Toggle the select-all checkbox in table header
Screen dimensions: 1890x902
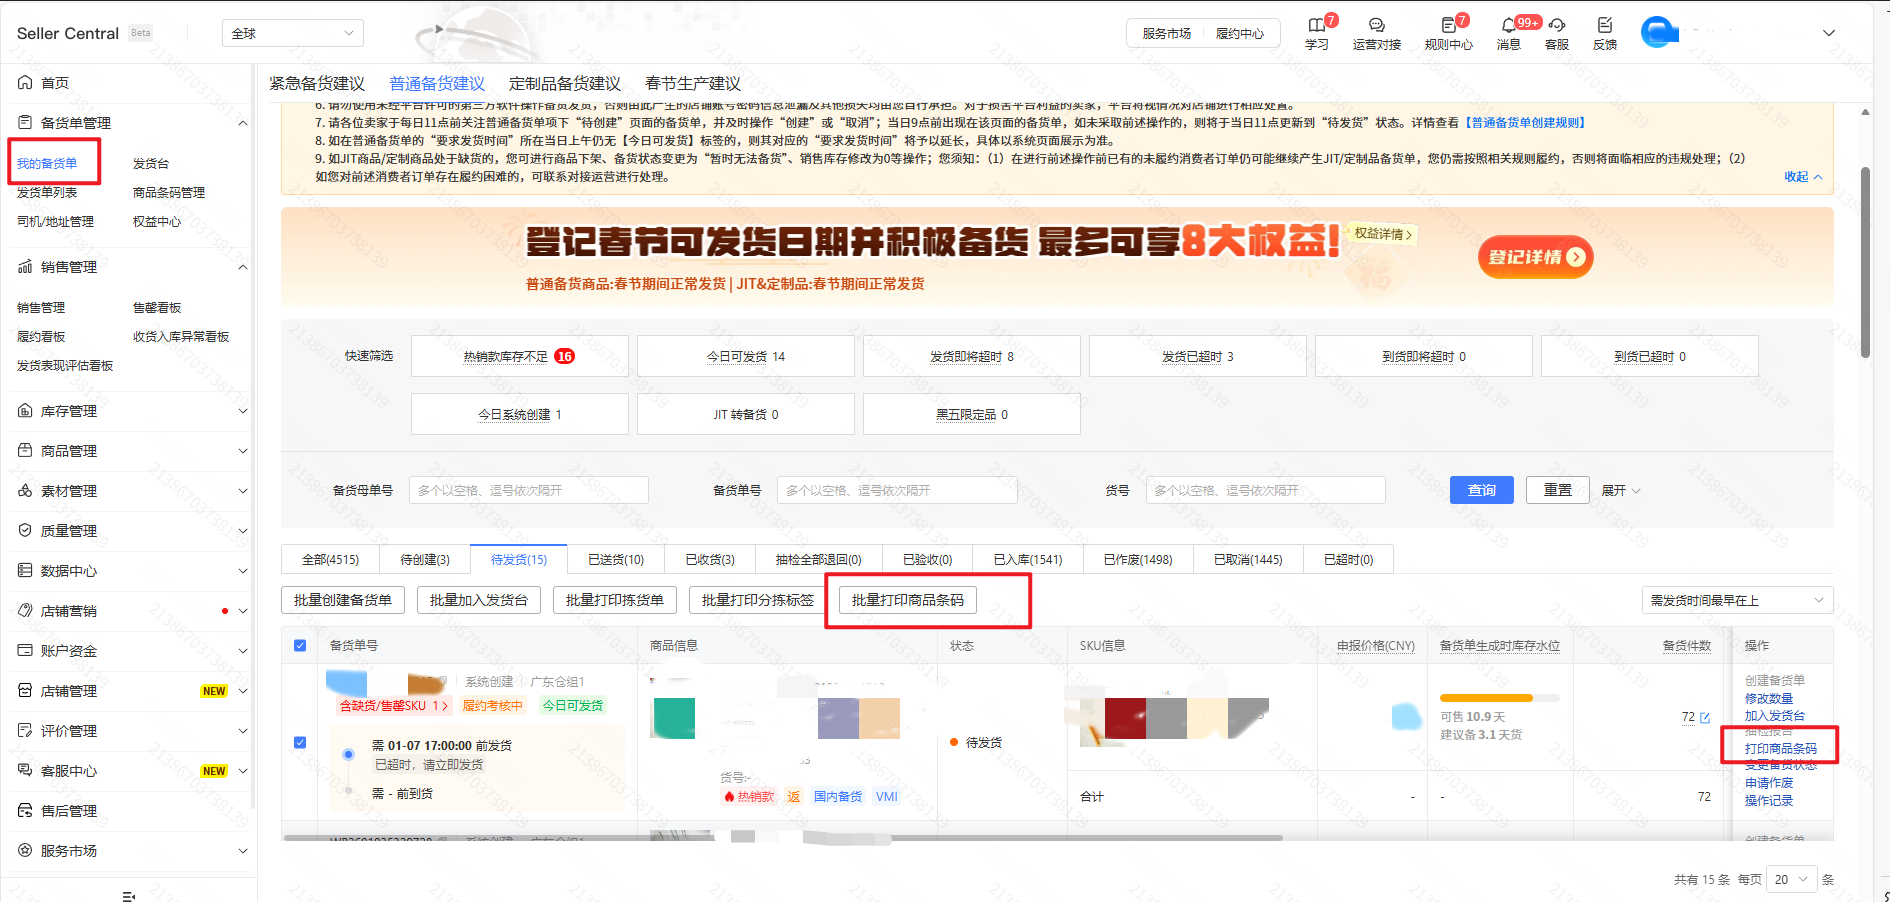pyautogui.click(x=300, y=645)
